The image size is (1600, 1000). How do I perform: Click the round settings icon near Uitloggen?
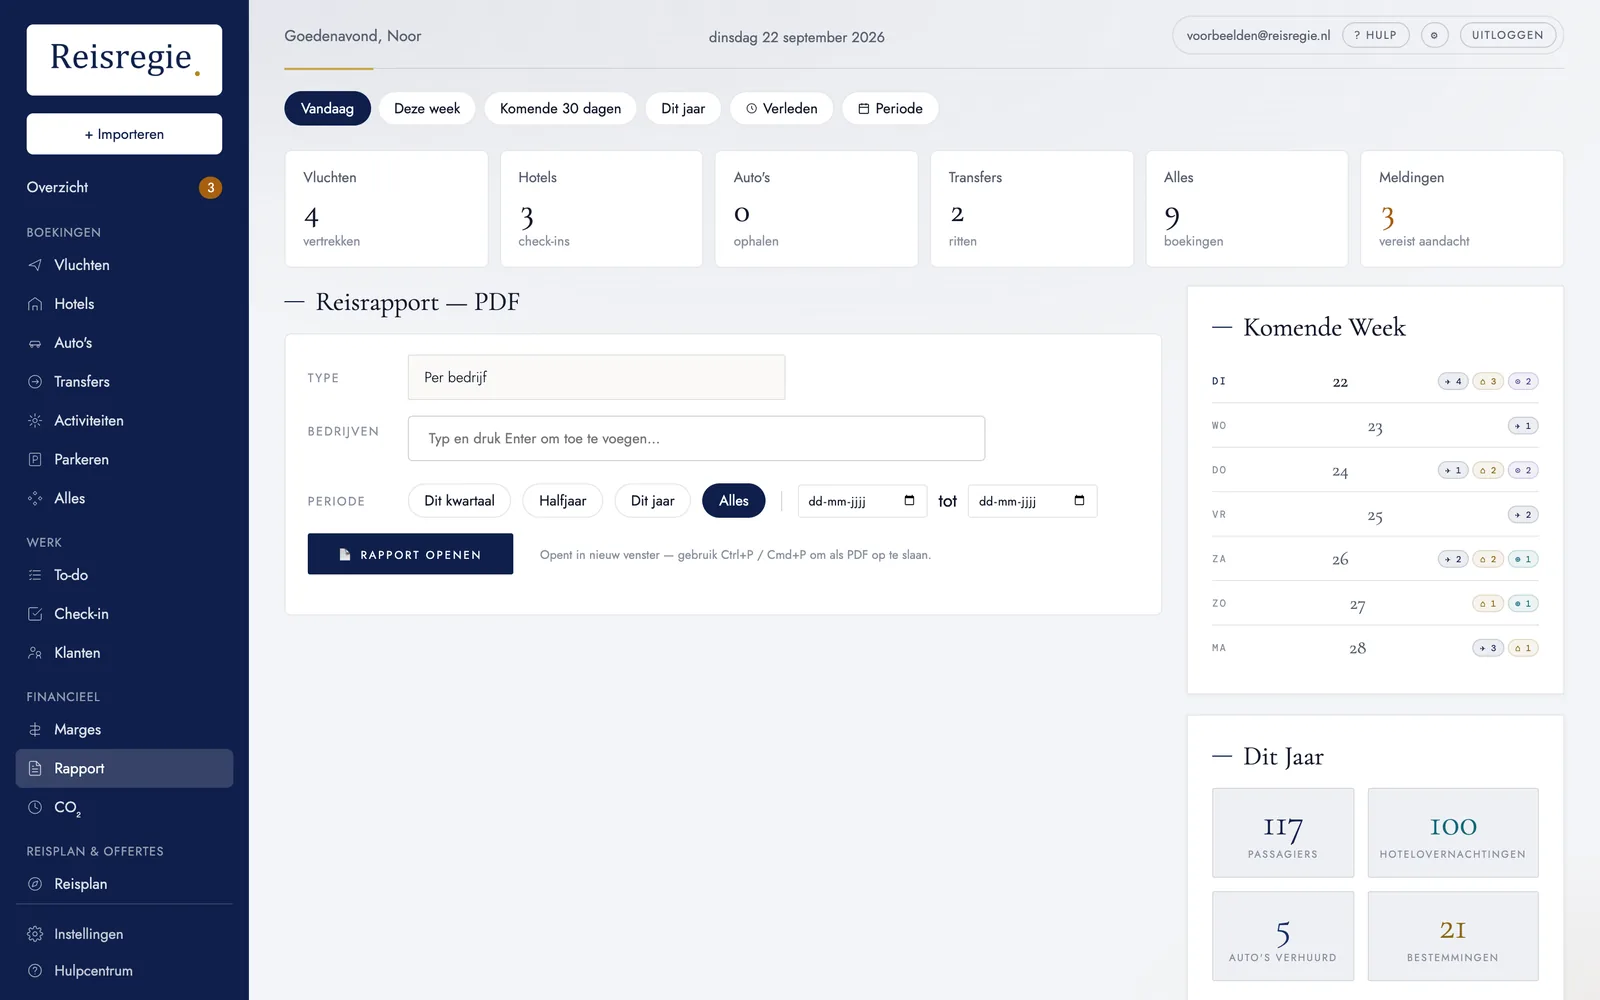1434,35
